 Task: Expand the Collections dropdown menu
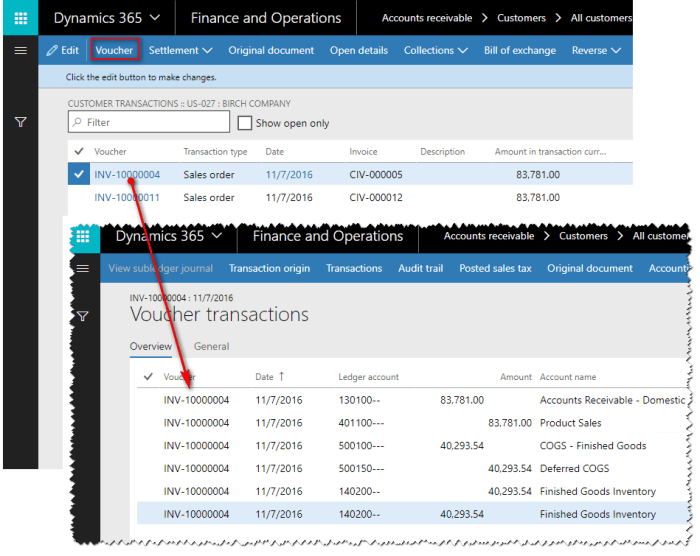click(x=436, y=50)
